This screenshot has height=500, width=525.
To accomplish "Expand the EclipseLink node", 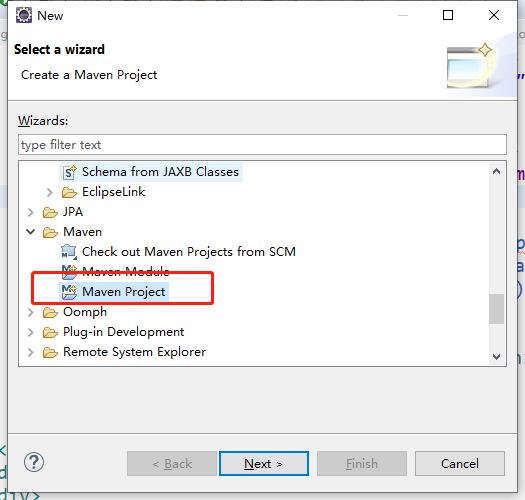I will point(50,192).
